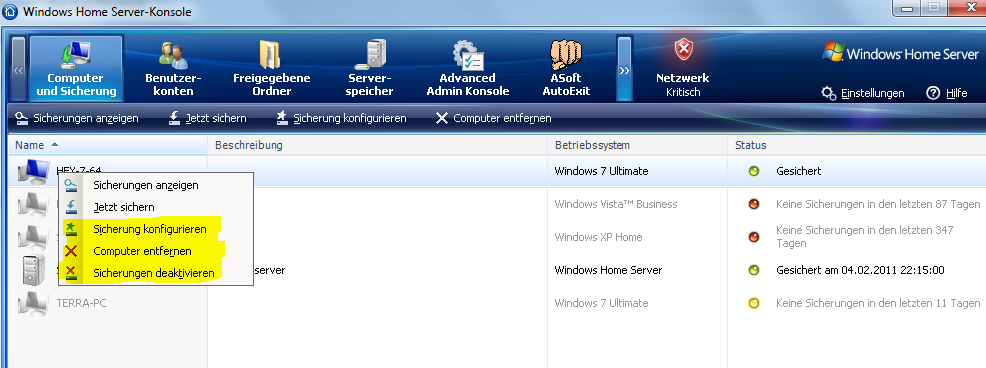
Task: Select the Windows XP Home cell
Action: pos(598,237)
